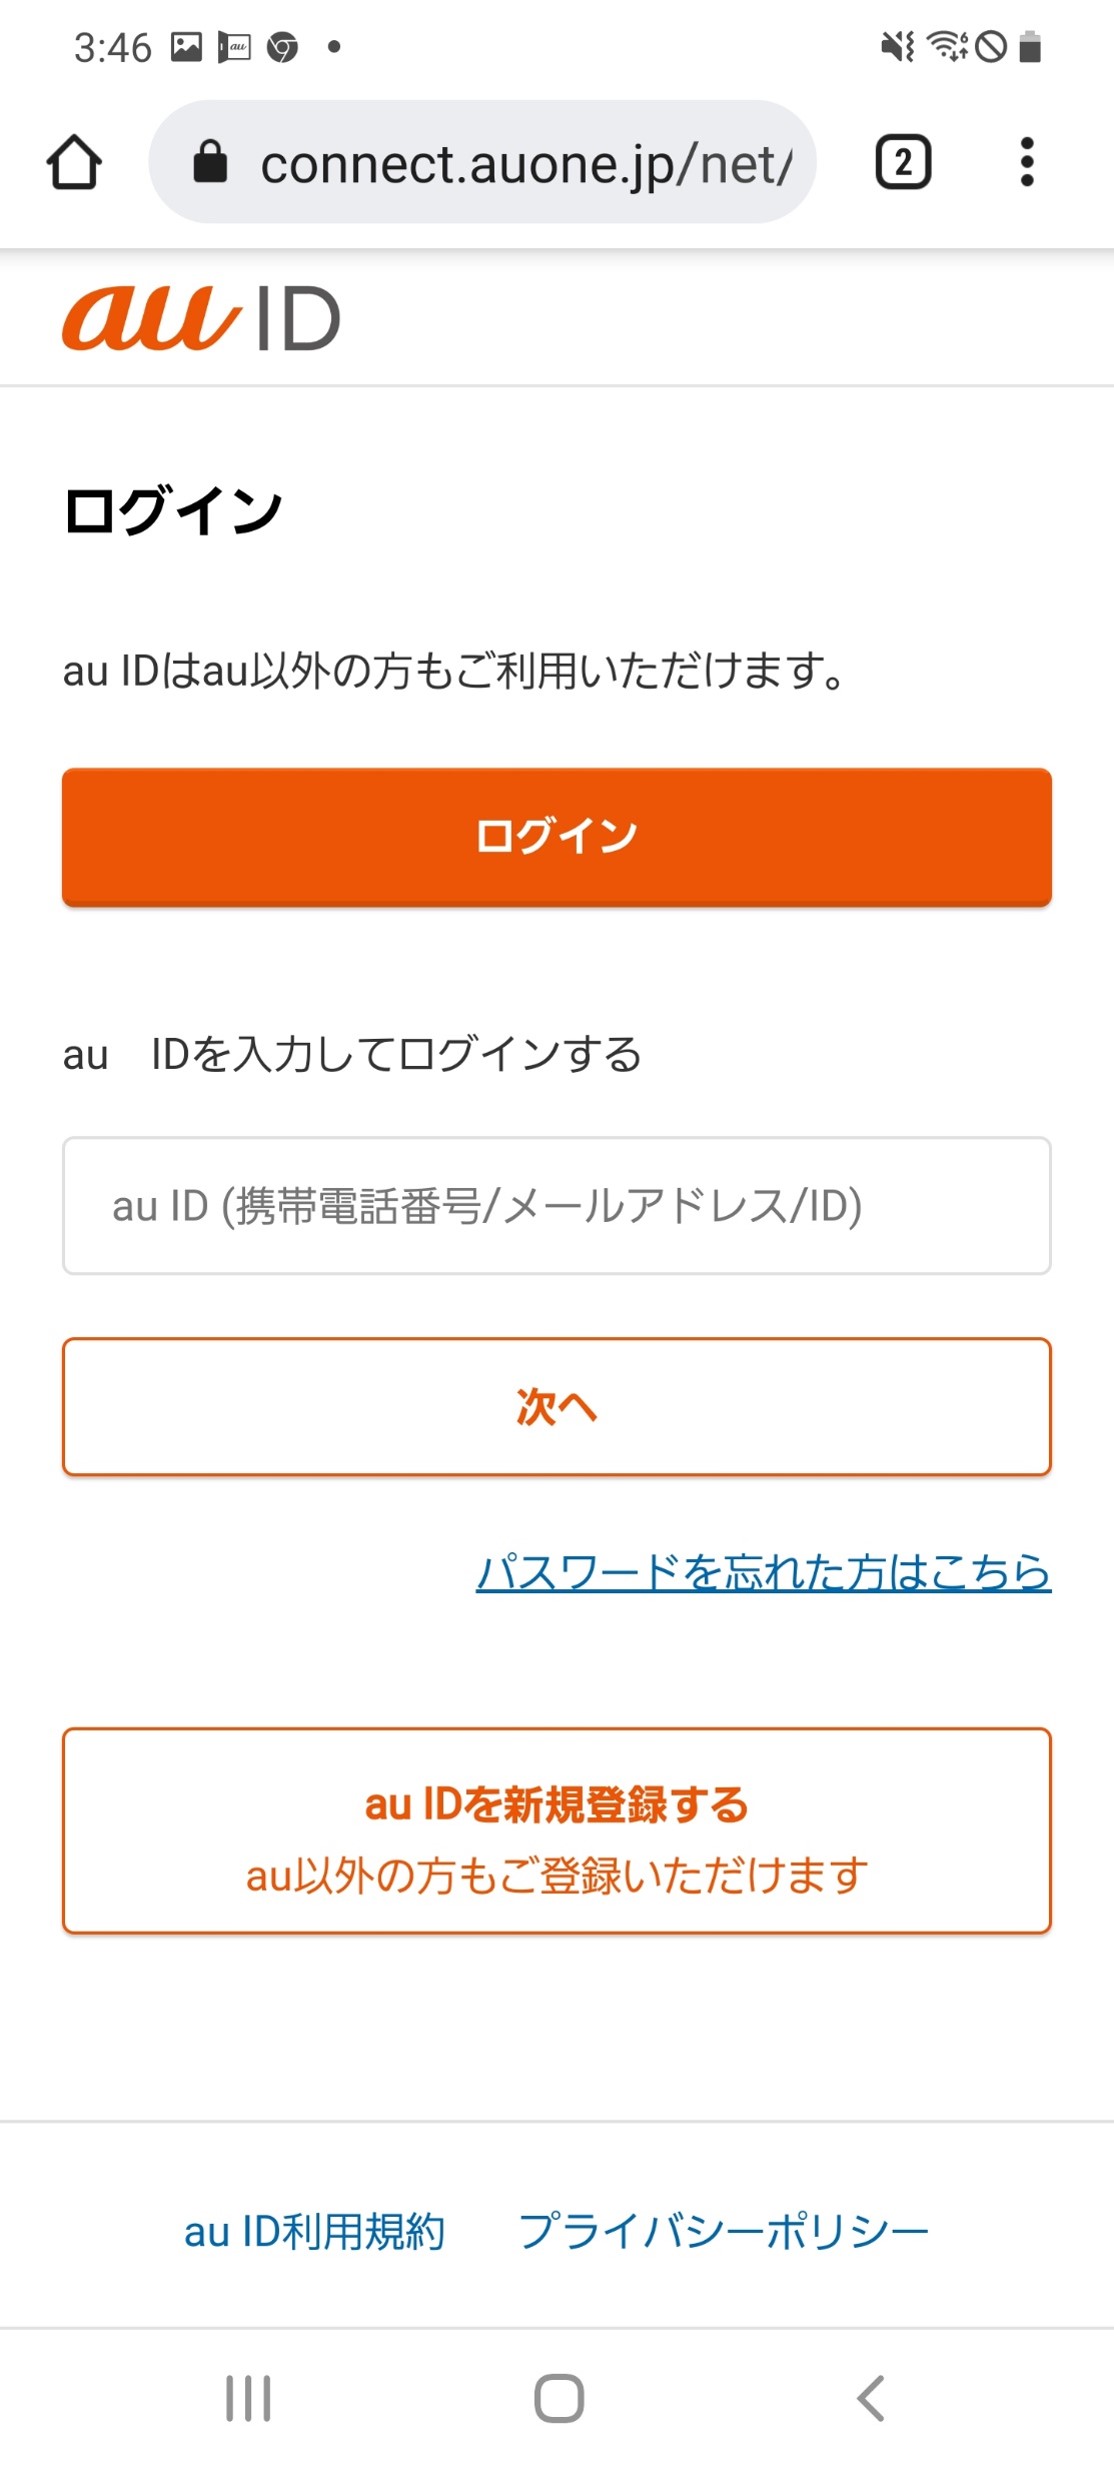Screen dimensions: 1114x2475
Task: Open プライバシーポリシー link
Action: click(723, 2231)
